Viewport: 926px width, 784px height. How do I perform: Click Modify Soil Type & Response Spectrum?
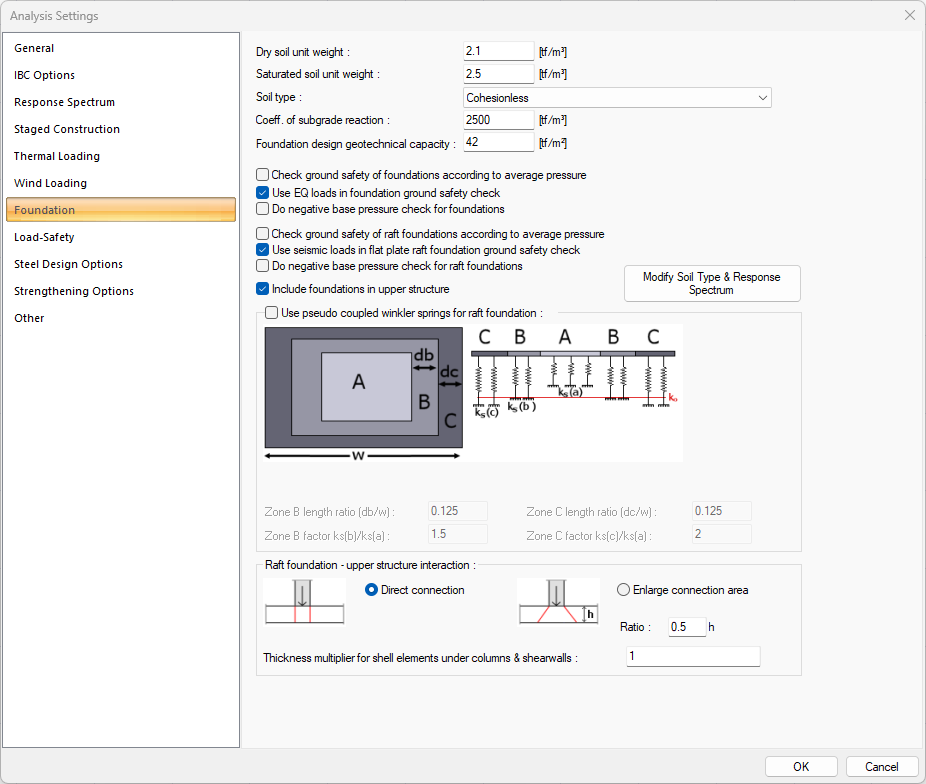coord(712,283)
